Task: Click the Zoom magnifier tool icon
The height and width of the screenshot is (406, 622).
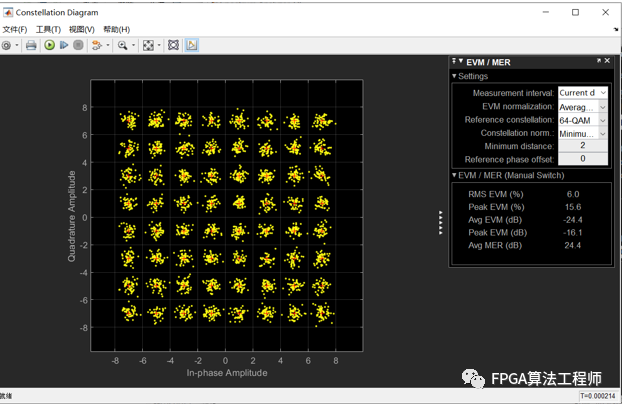Action: click(122, 45)
